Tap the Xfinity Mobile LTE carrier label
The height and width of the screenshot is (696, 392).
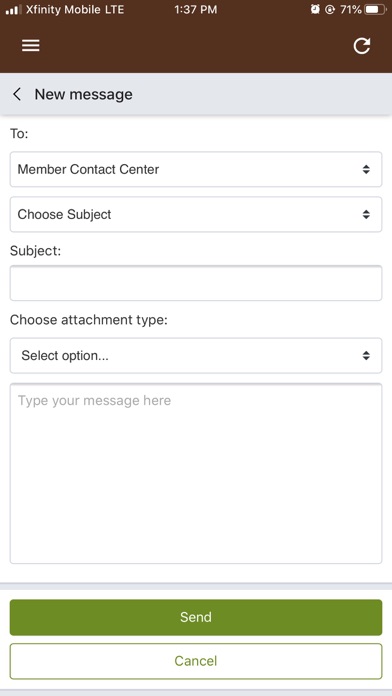75,9
